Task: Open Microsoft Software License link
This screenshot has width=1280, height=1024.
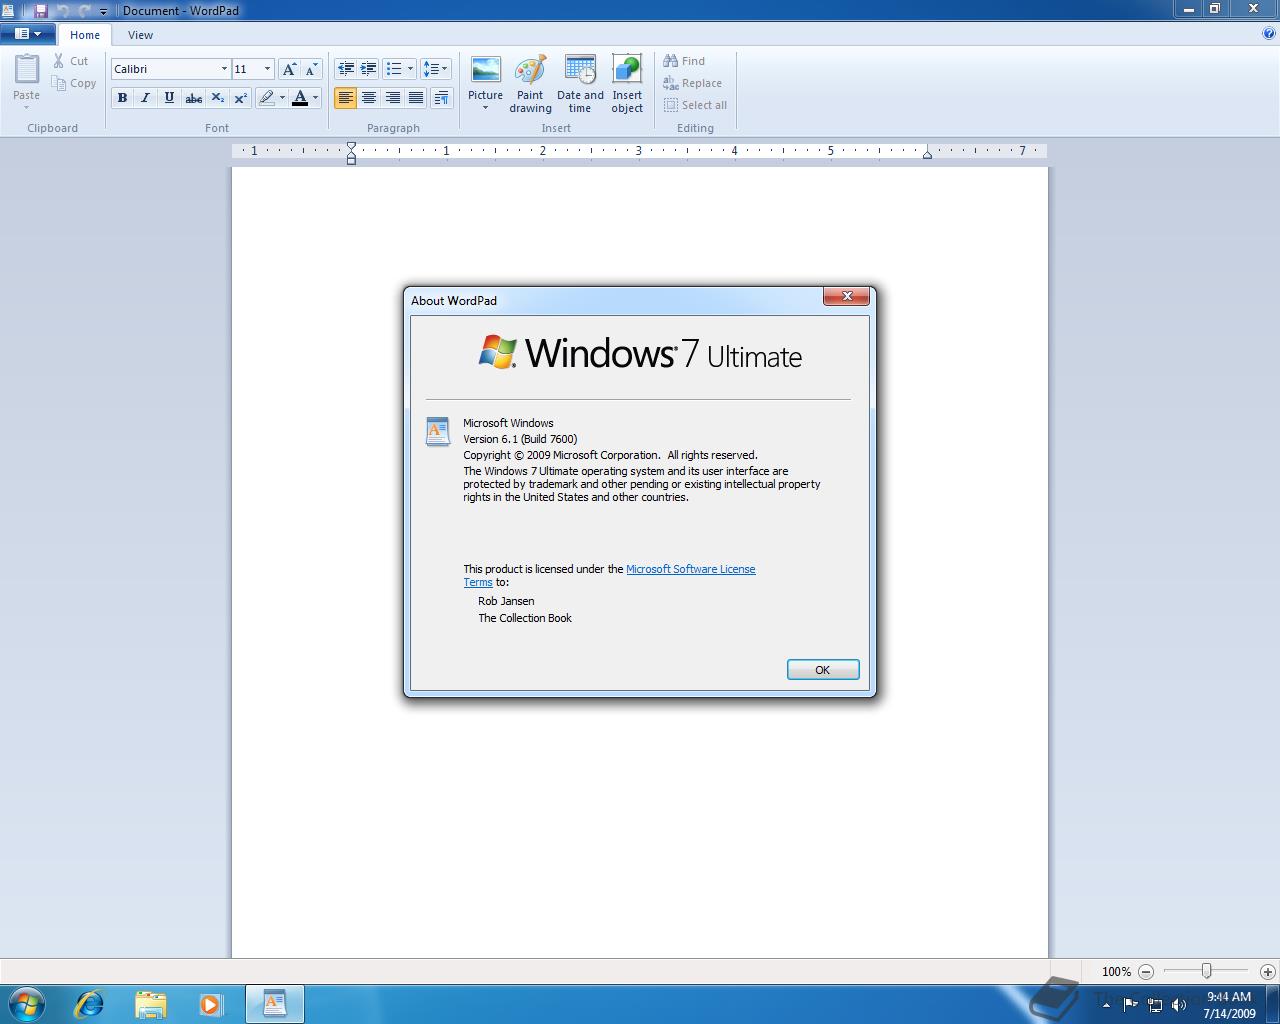Action: (691, 569)
